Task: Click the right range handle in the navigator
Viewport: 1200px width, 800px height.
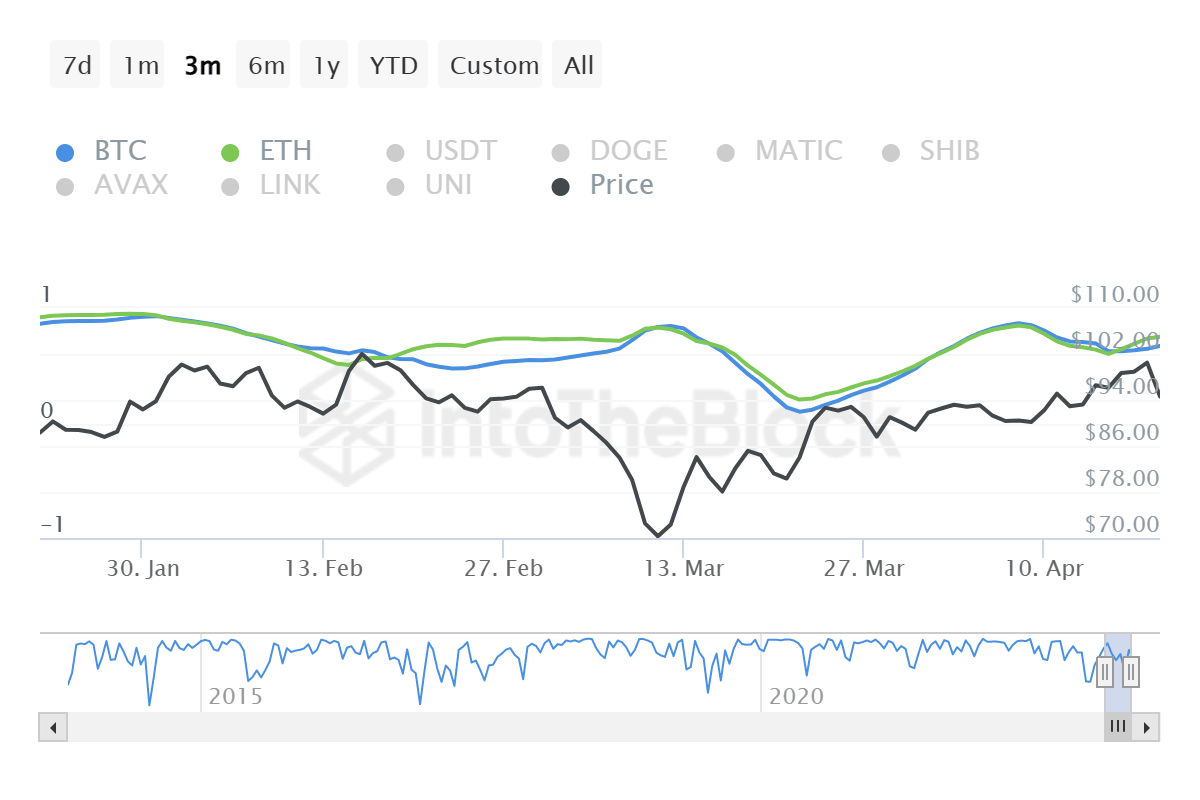Action: coord(1129,673)
